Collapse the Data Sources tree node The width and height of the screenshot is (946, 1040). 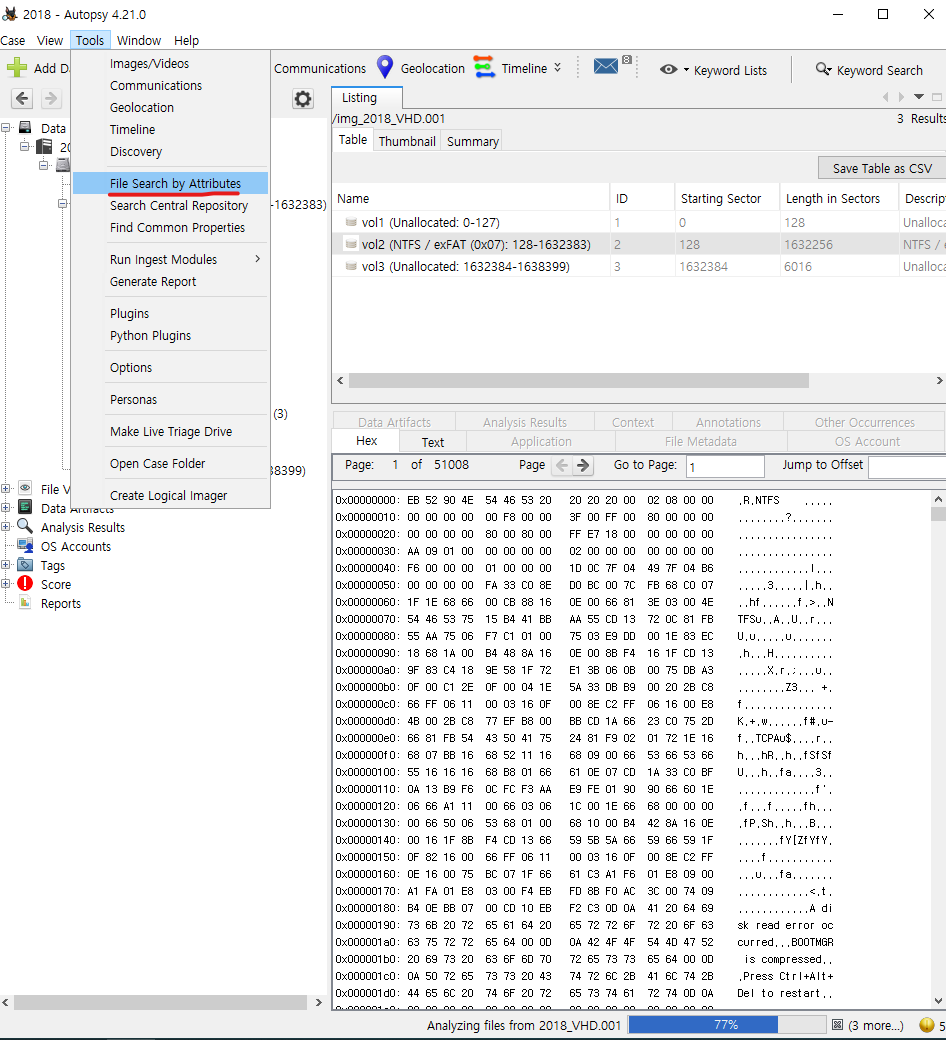coord(5,127)
